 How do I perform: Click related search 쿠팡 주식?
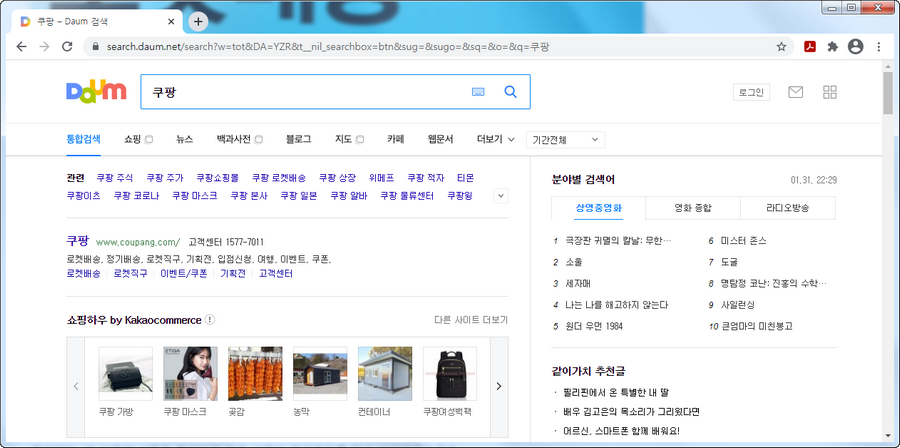click(x=115, y=178)
